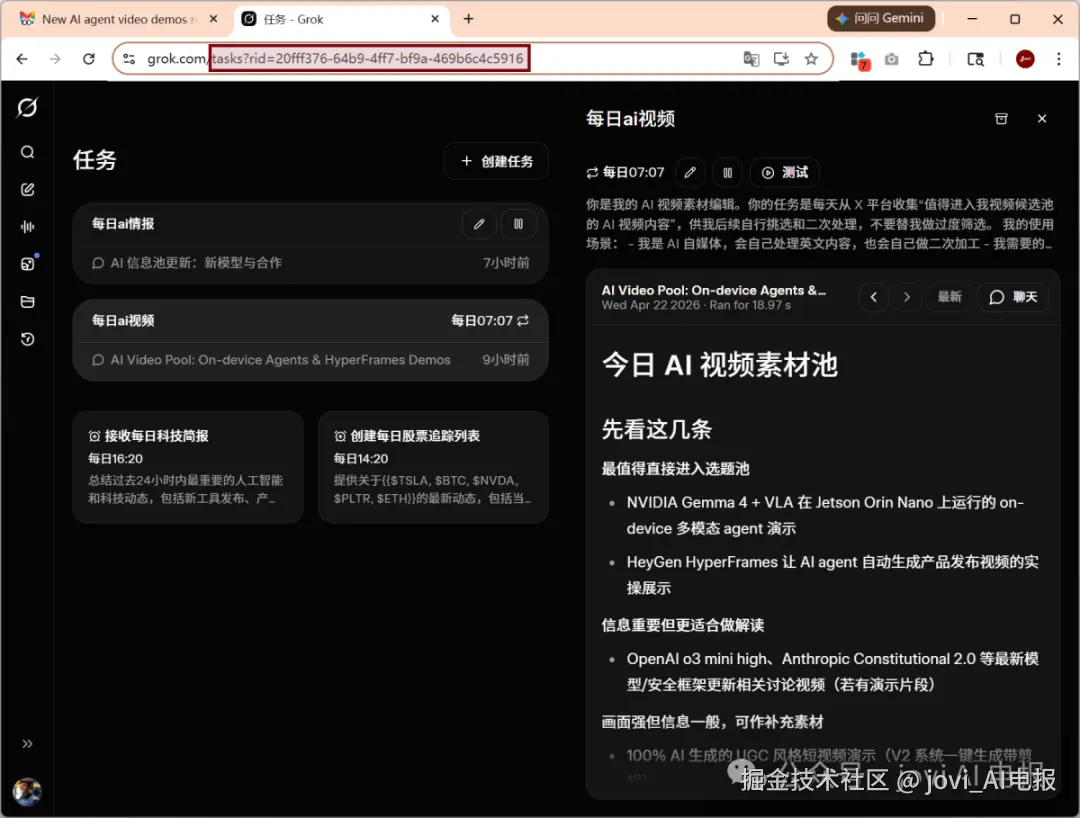Screen dimensions: 1080x818
Task: Close the 每日ai视频 detail panel
Action: pyautogui.click(x=1042, y=118)
